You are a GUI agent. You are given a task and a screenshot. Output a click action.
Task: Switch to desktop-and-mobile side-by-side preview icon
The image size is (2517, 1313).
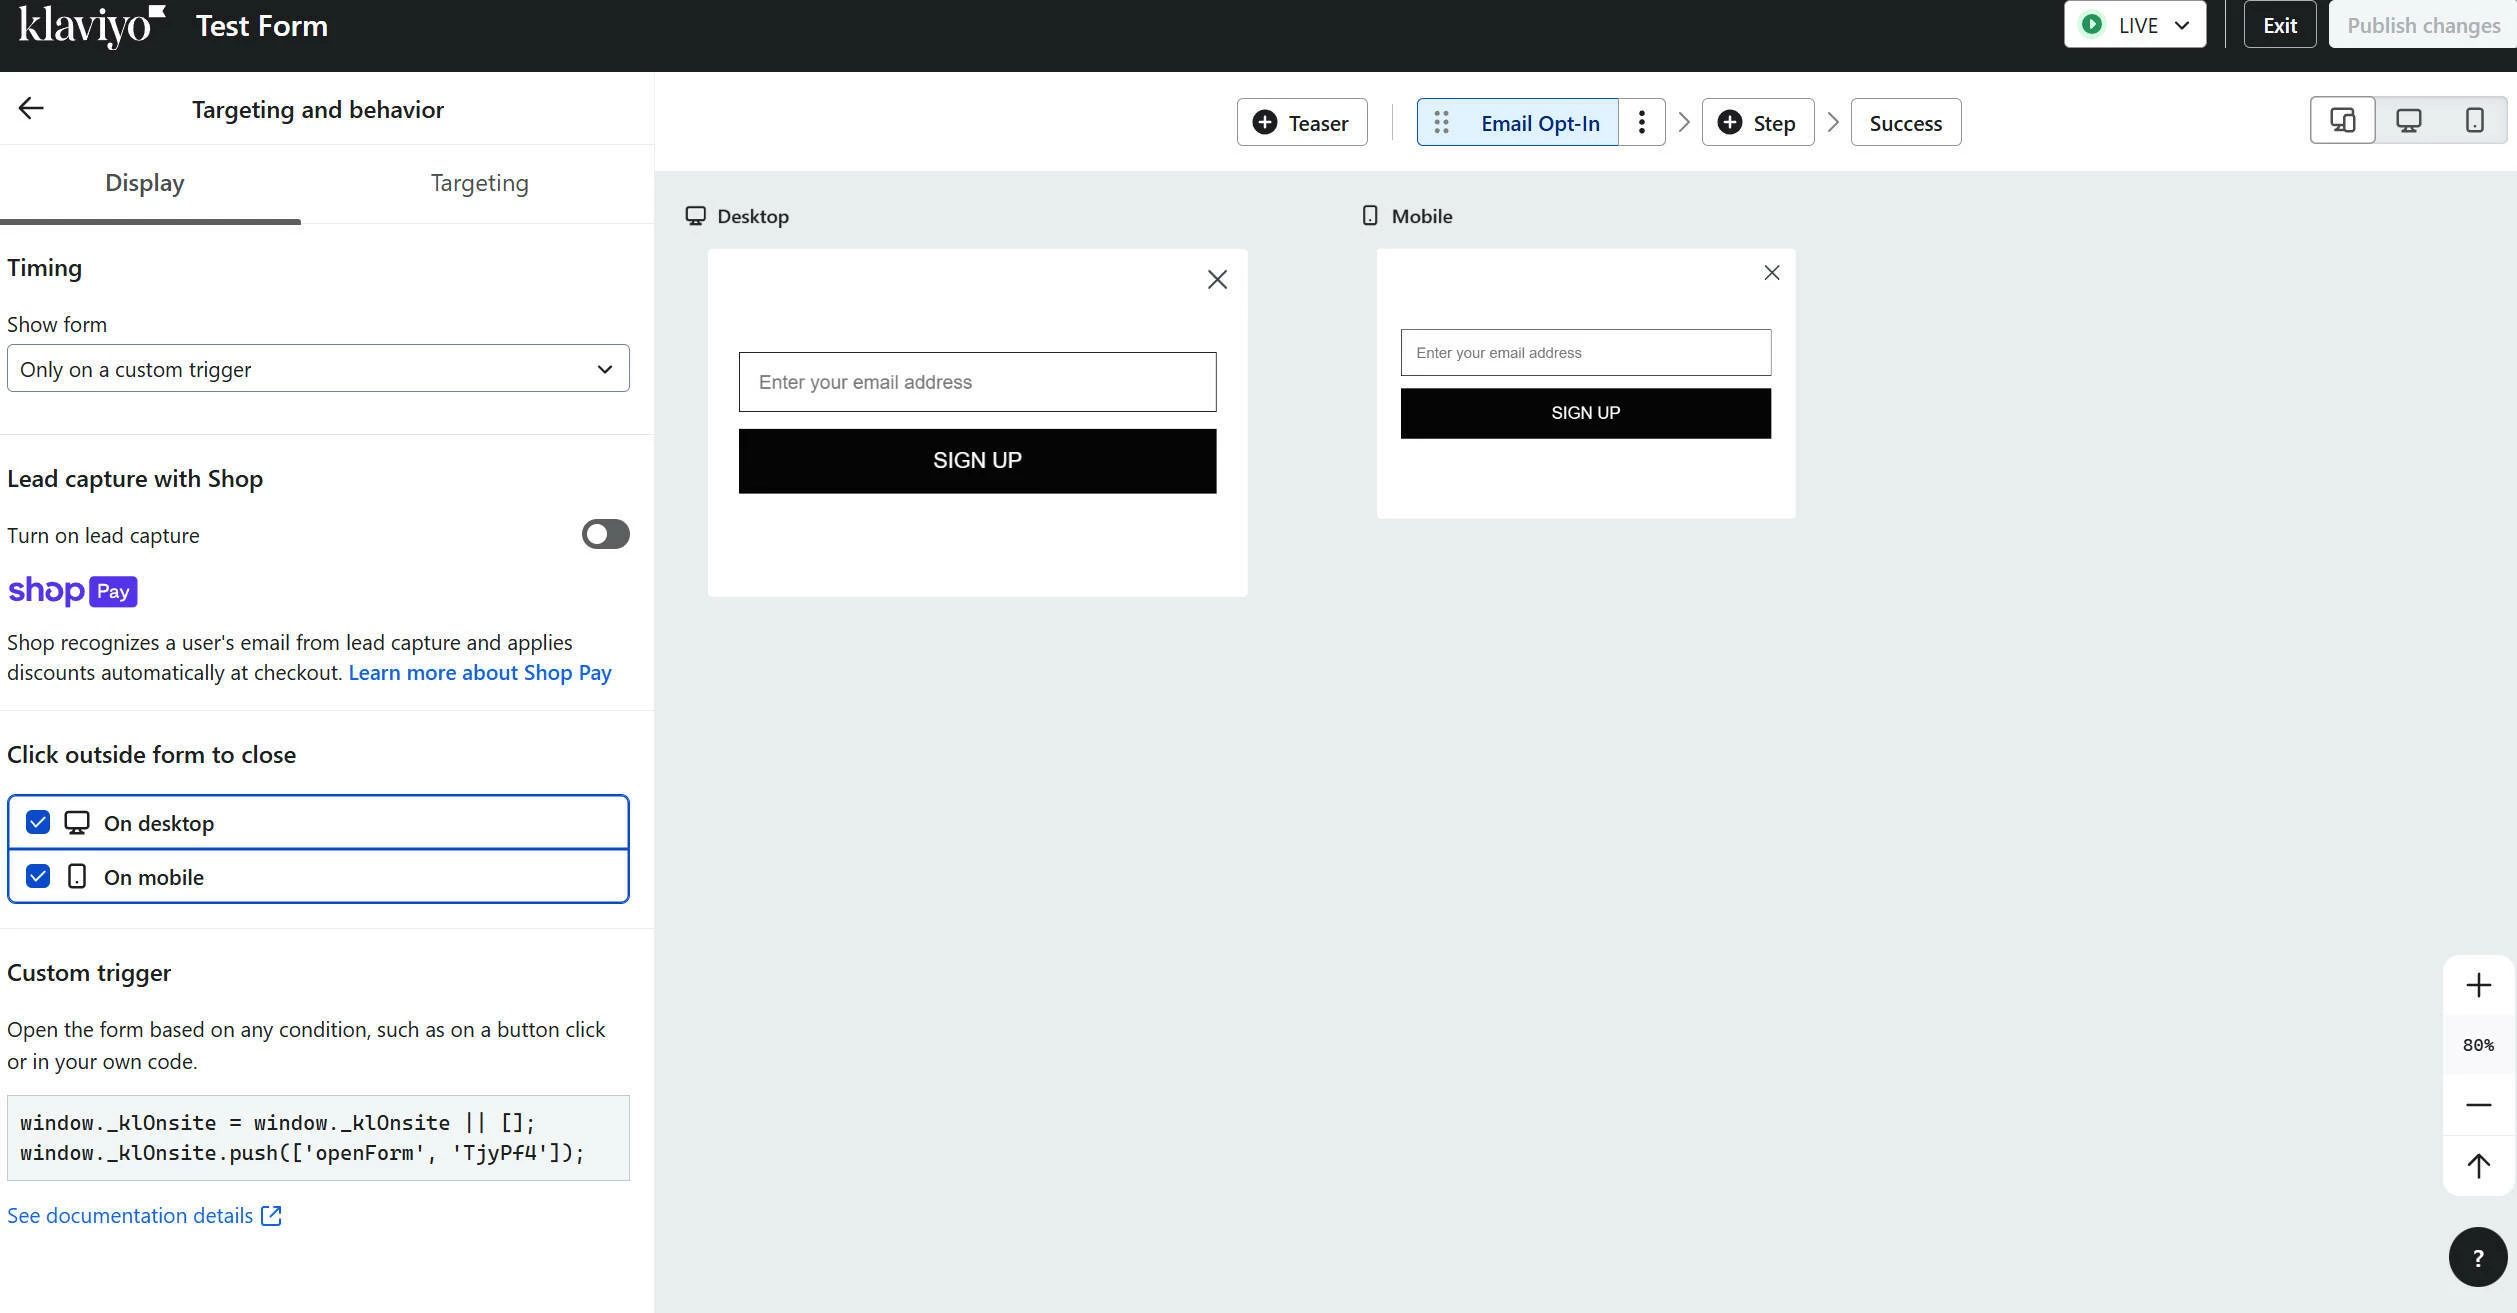[x=2342, y=121]
